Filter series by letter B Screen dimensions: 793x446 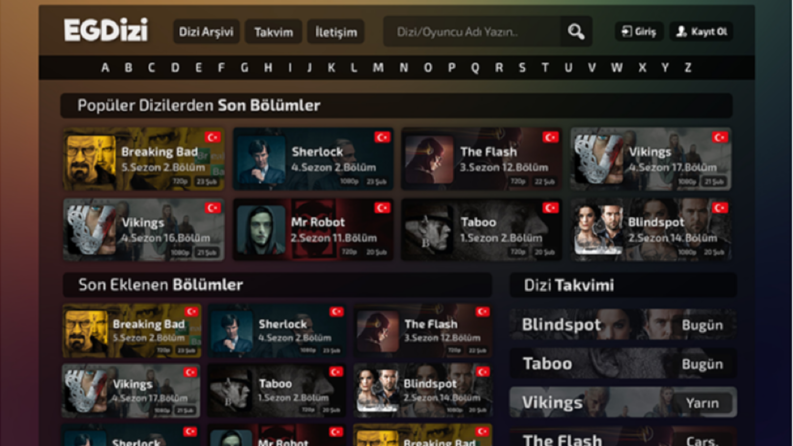click(128, 68)
